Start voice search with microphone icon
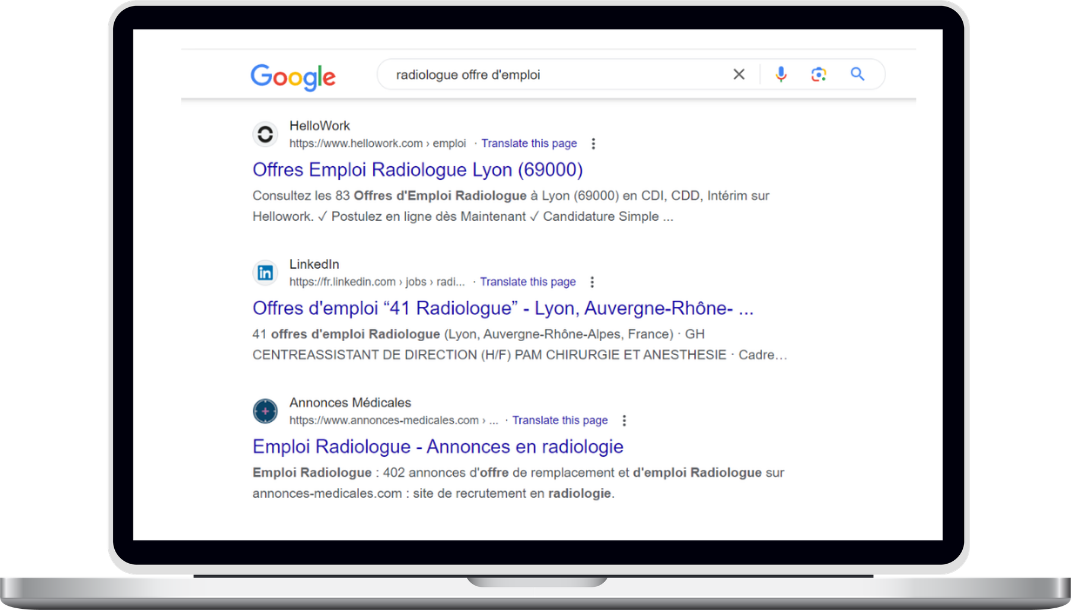Screen dimensions: 1071x611 coord(781,74)
